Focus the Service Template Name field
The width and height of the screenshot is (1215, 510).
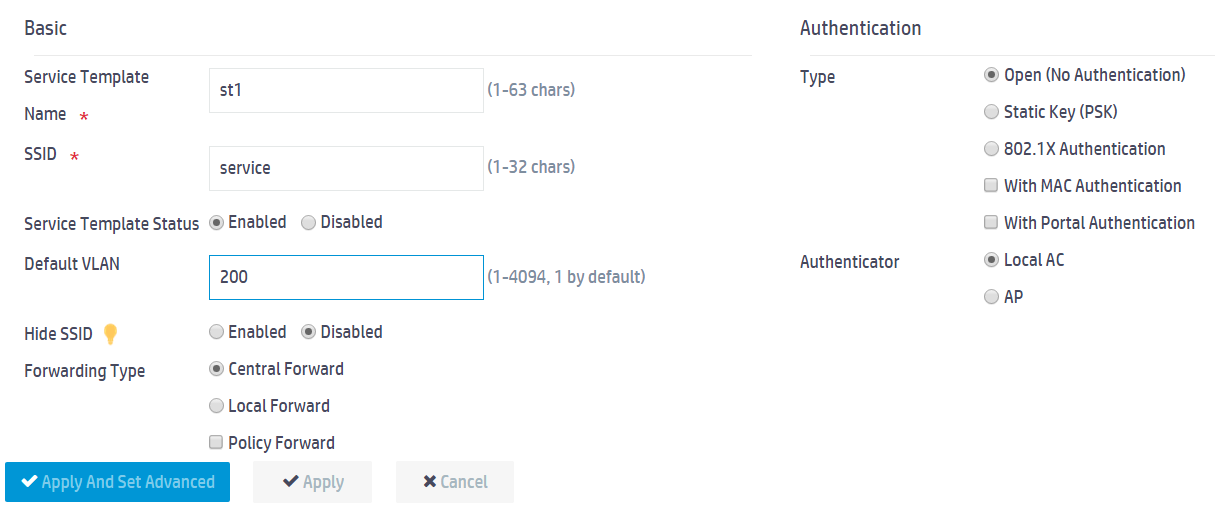coord(346,90)
